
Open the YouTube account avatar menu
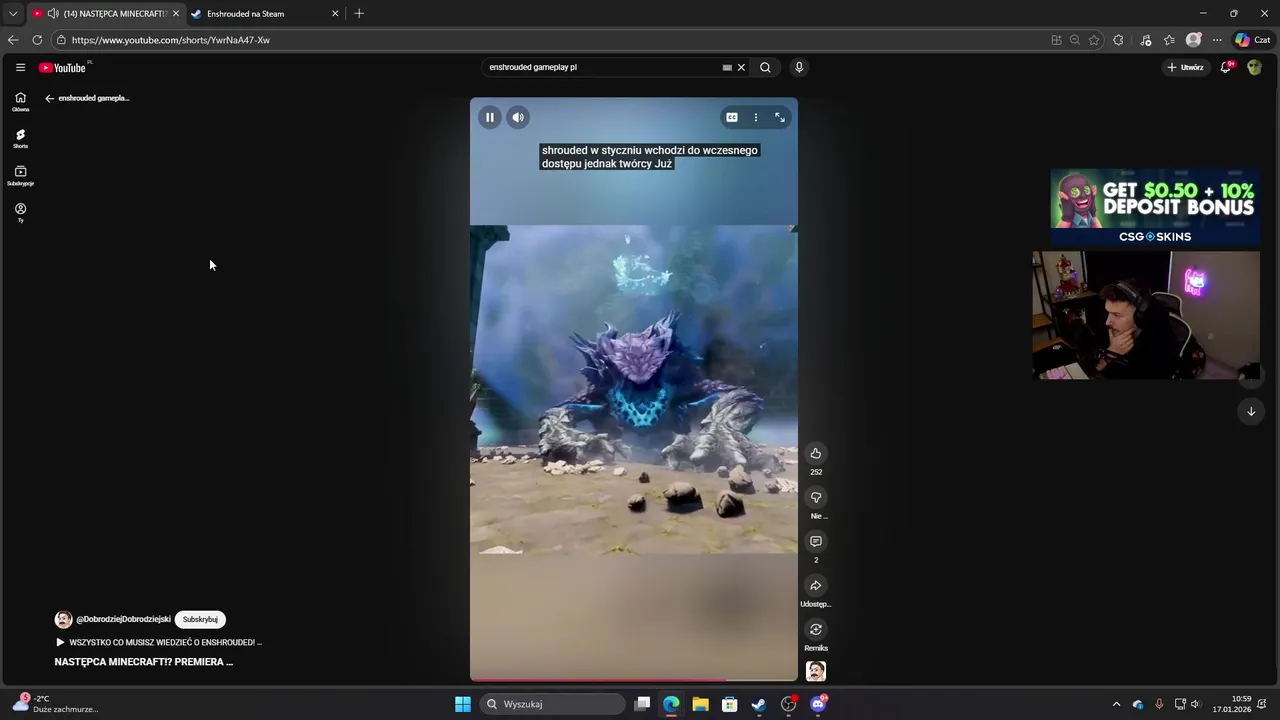[x=1254, y=67]
